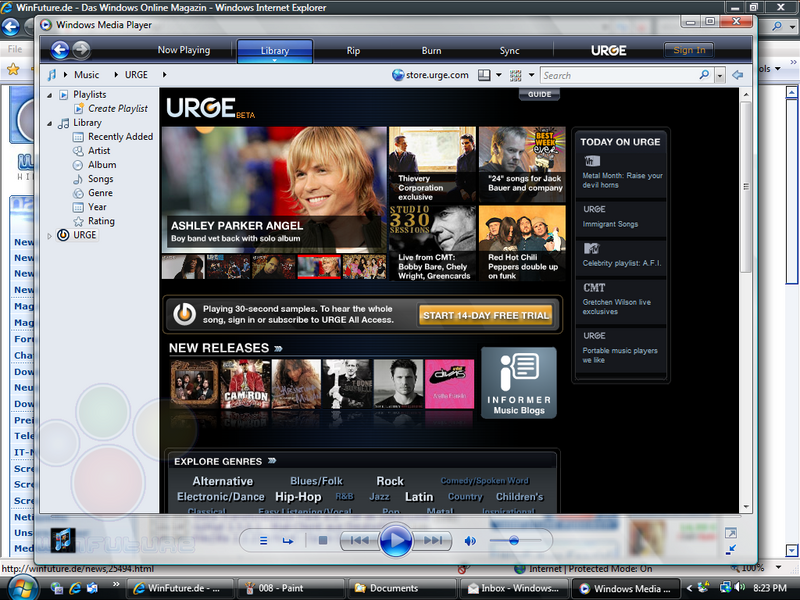This screenshot has height=600, width=800.
Task: Open the URGE store tab
Action: pos(608,50)
